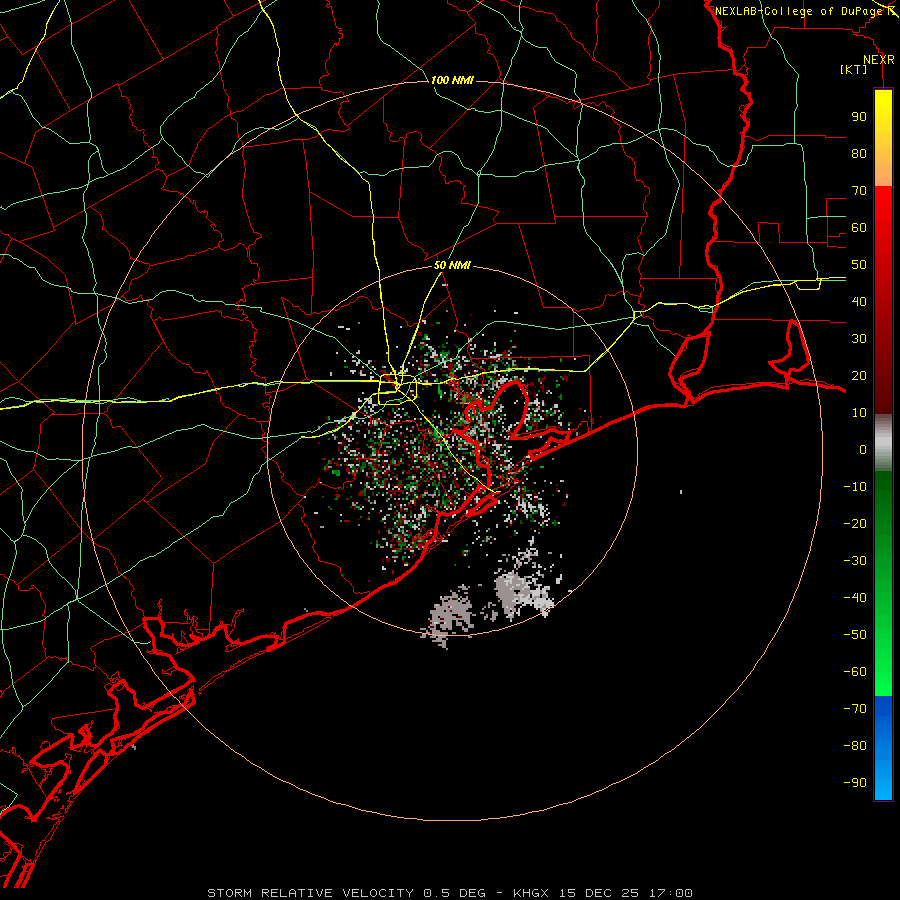Click the -70 value on the velocity scale
The width and height of the screenshot is (900, 900).
(855, 709)
